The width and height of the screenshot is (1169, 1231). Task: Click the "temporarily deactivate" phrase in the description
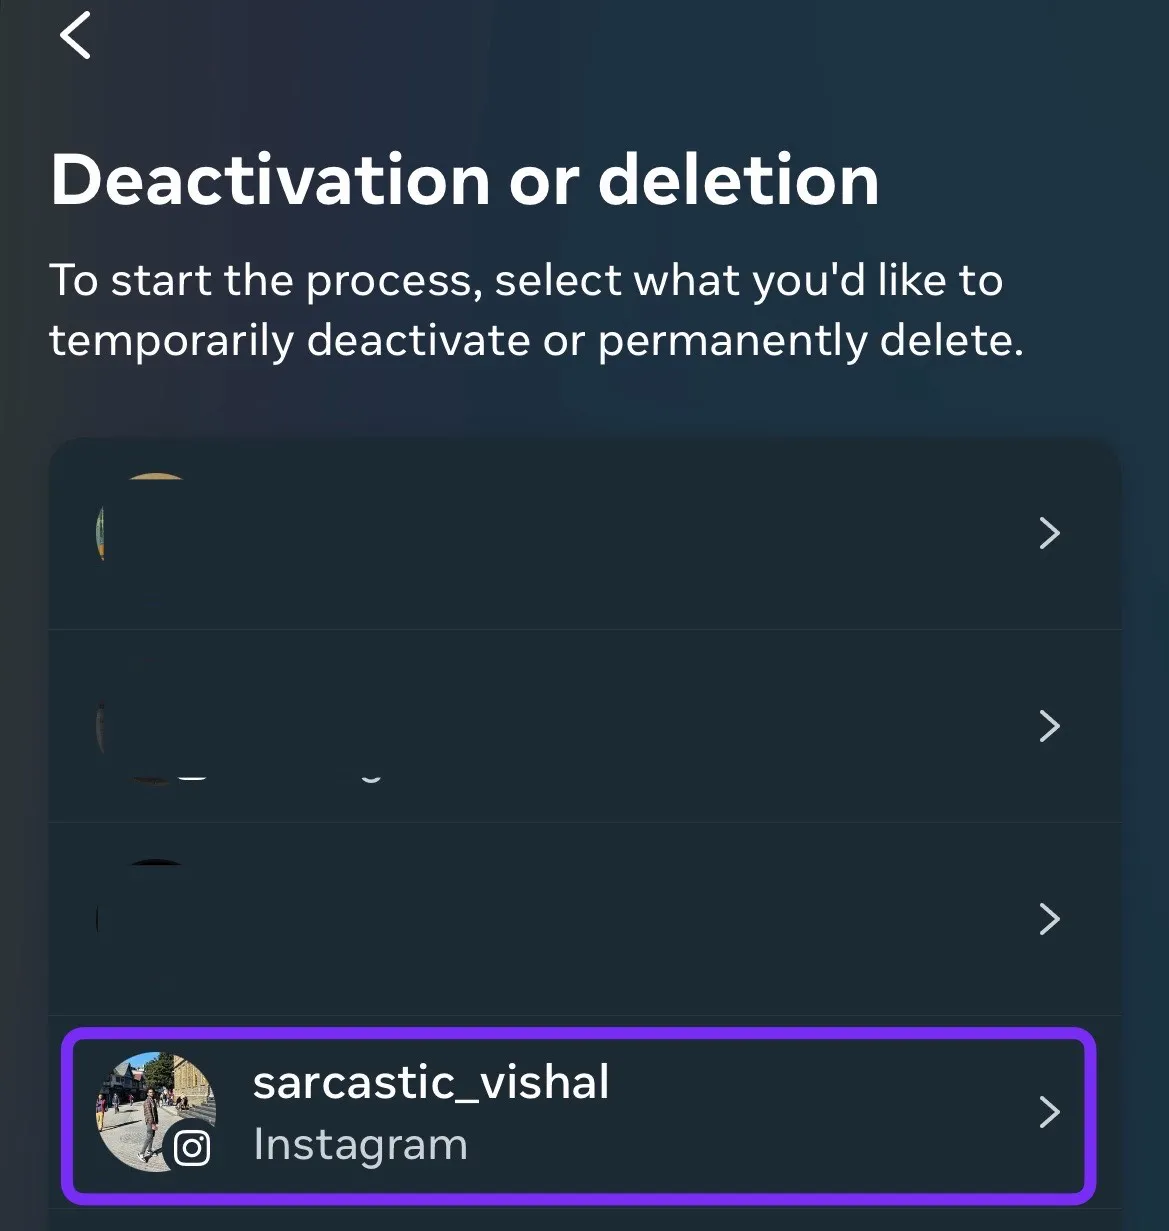coord(290,341)
